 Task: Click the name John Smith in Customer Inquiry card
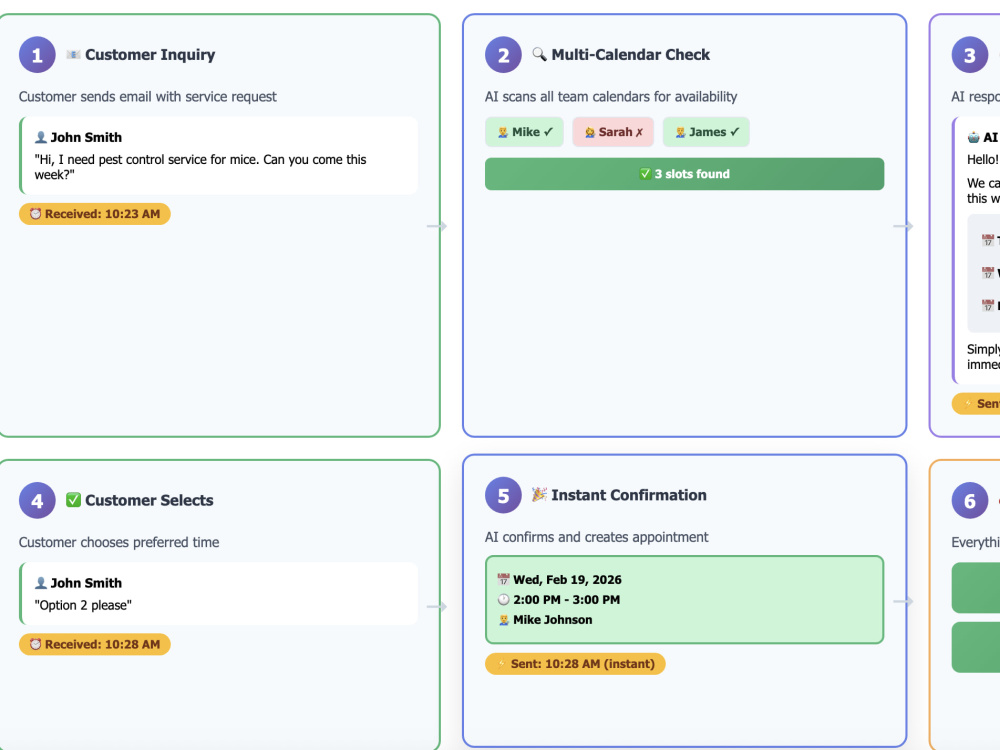pos(86,137)
